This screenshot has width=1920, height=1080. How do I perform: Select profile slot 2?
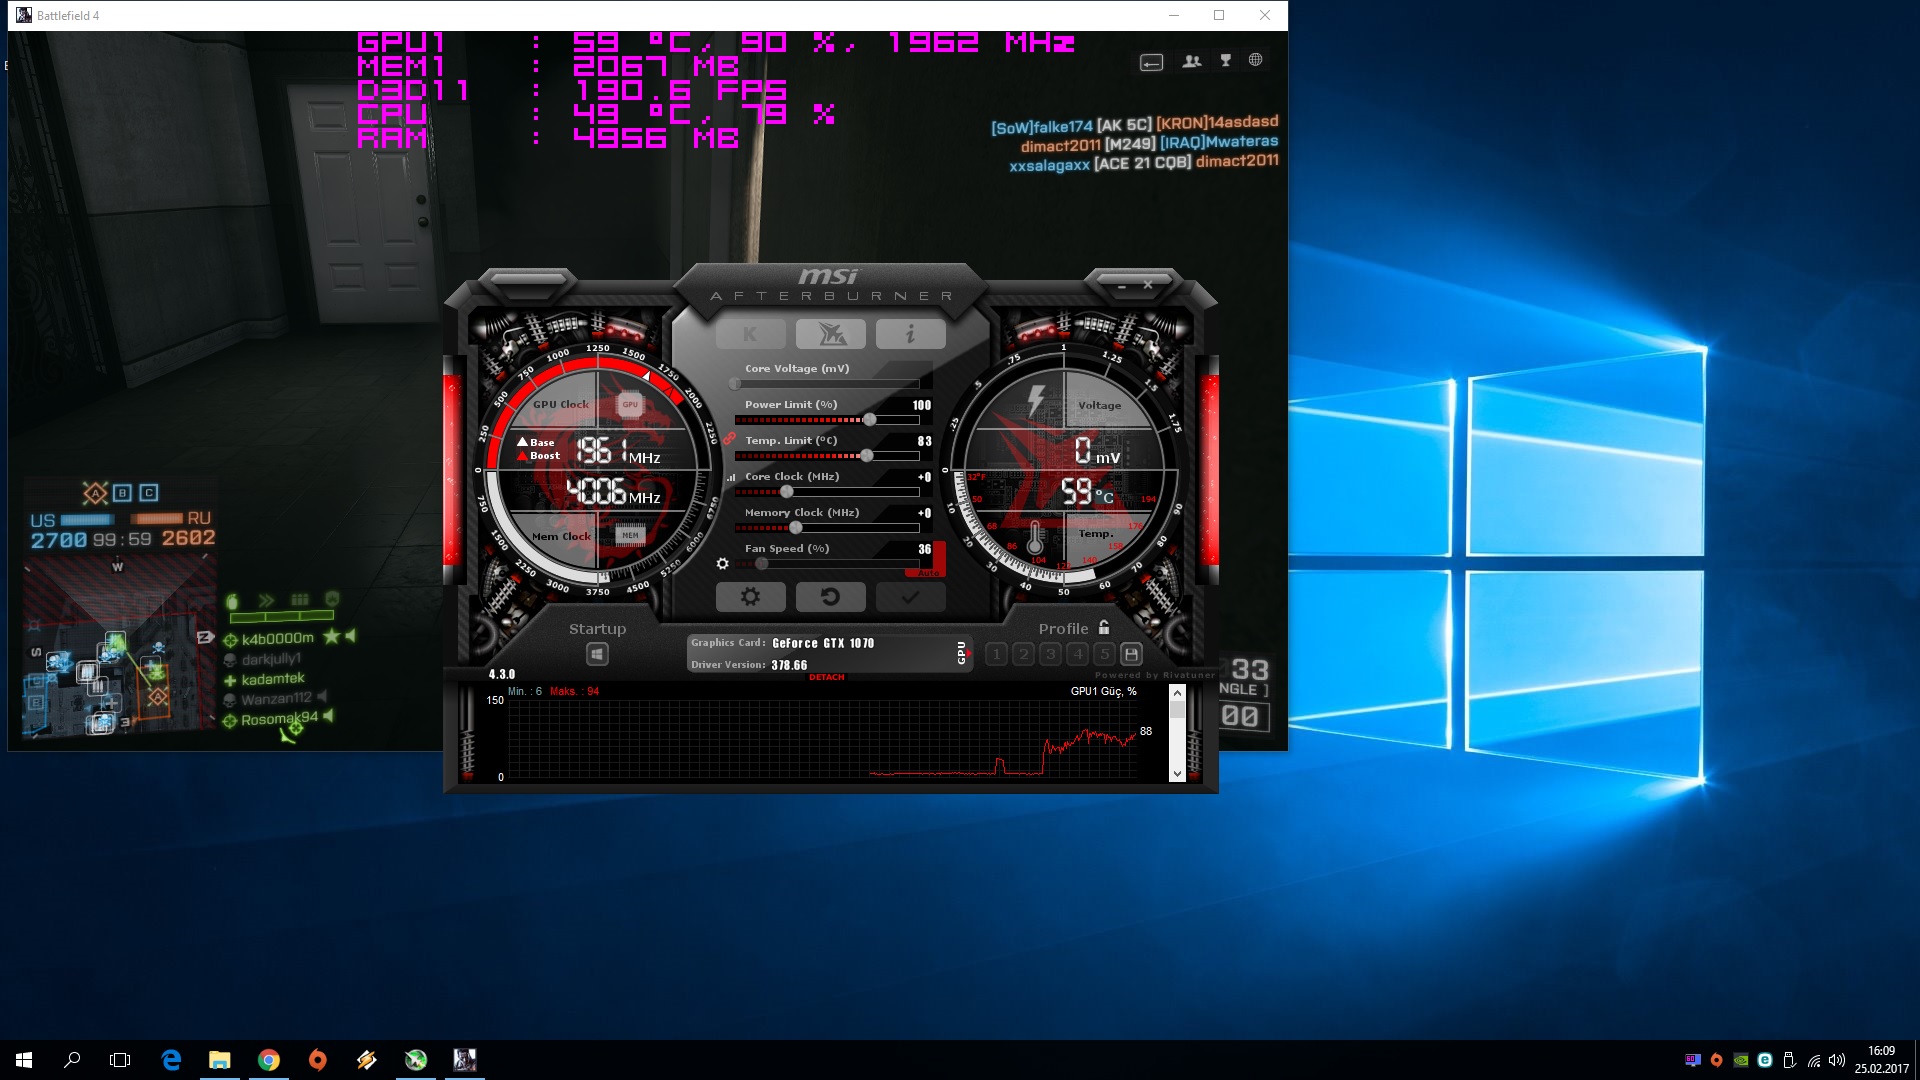pos(1023,654)
